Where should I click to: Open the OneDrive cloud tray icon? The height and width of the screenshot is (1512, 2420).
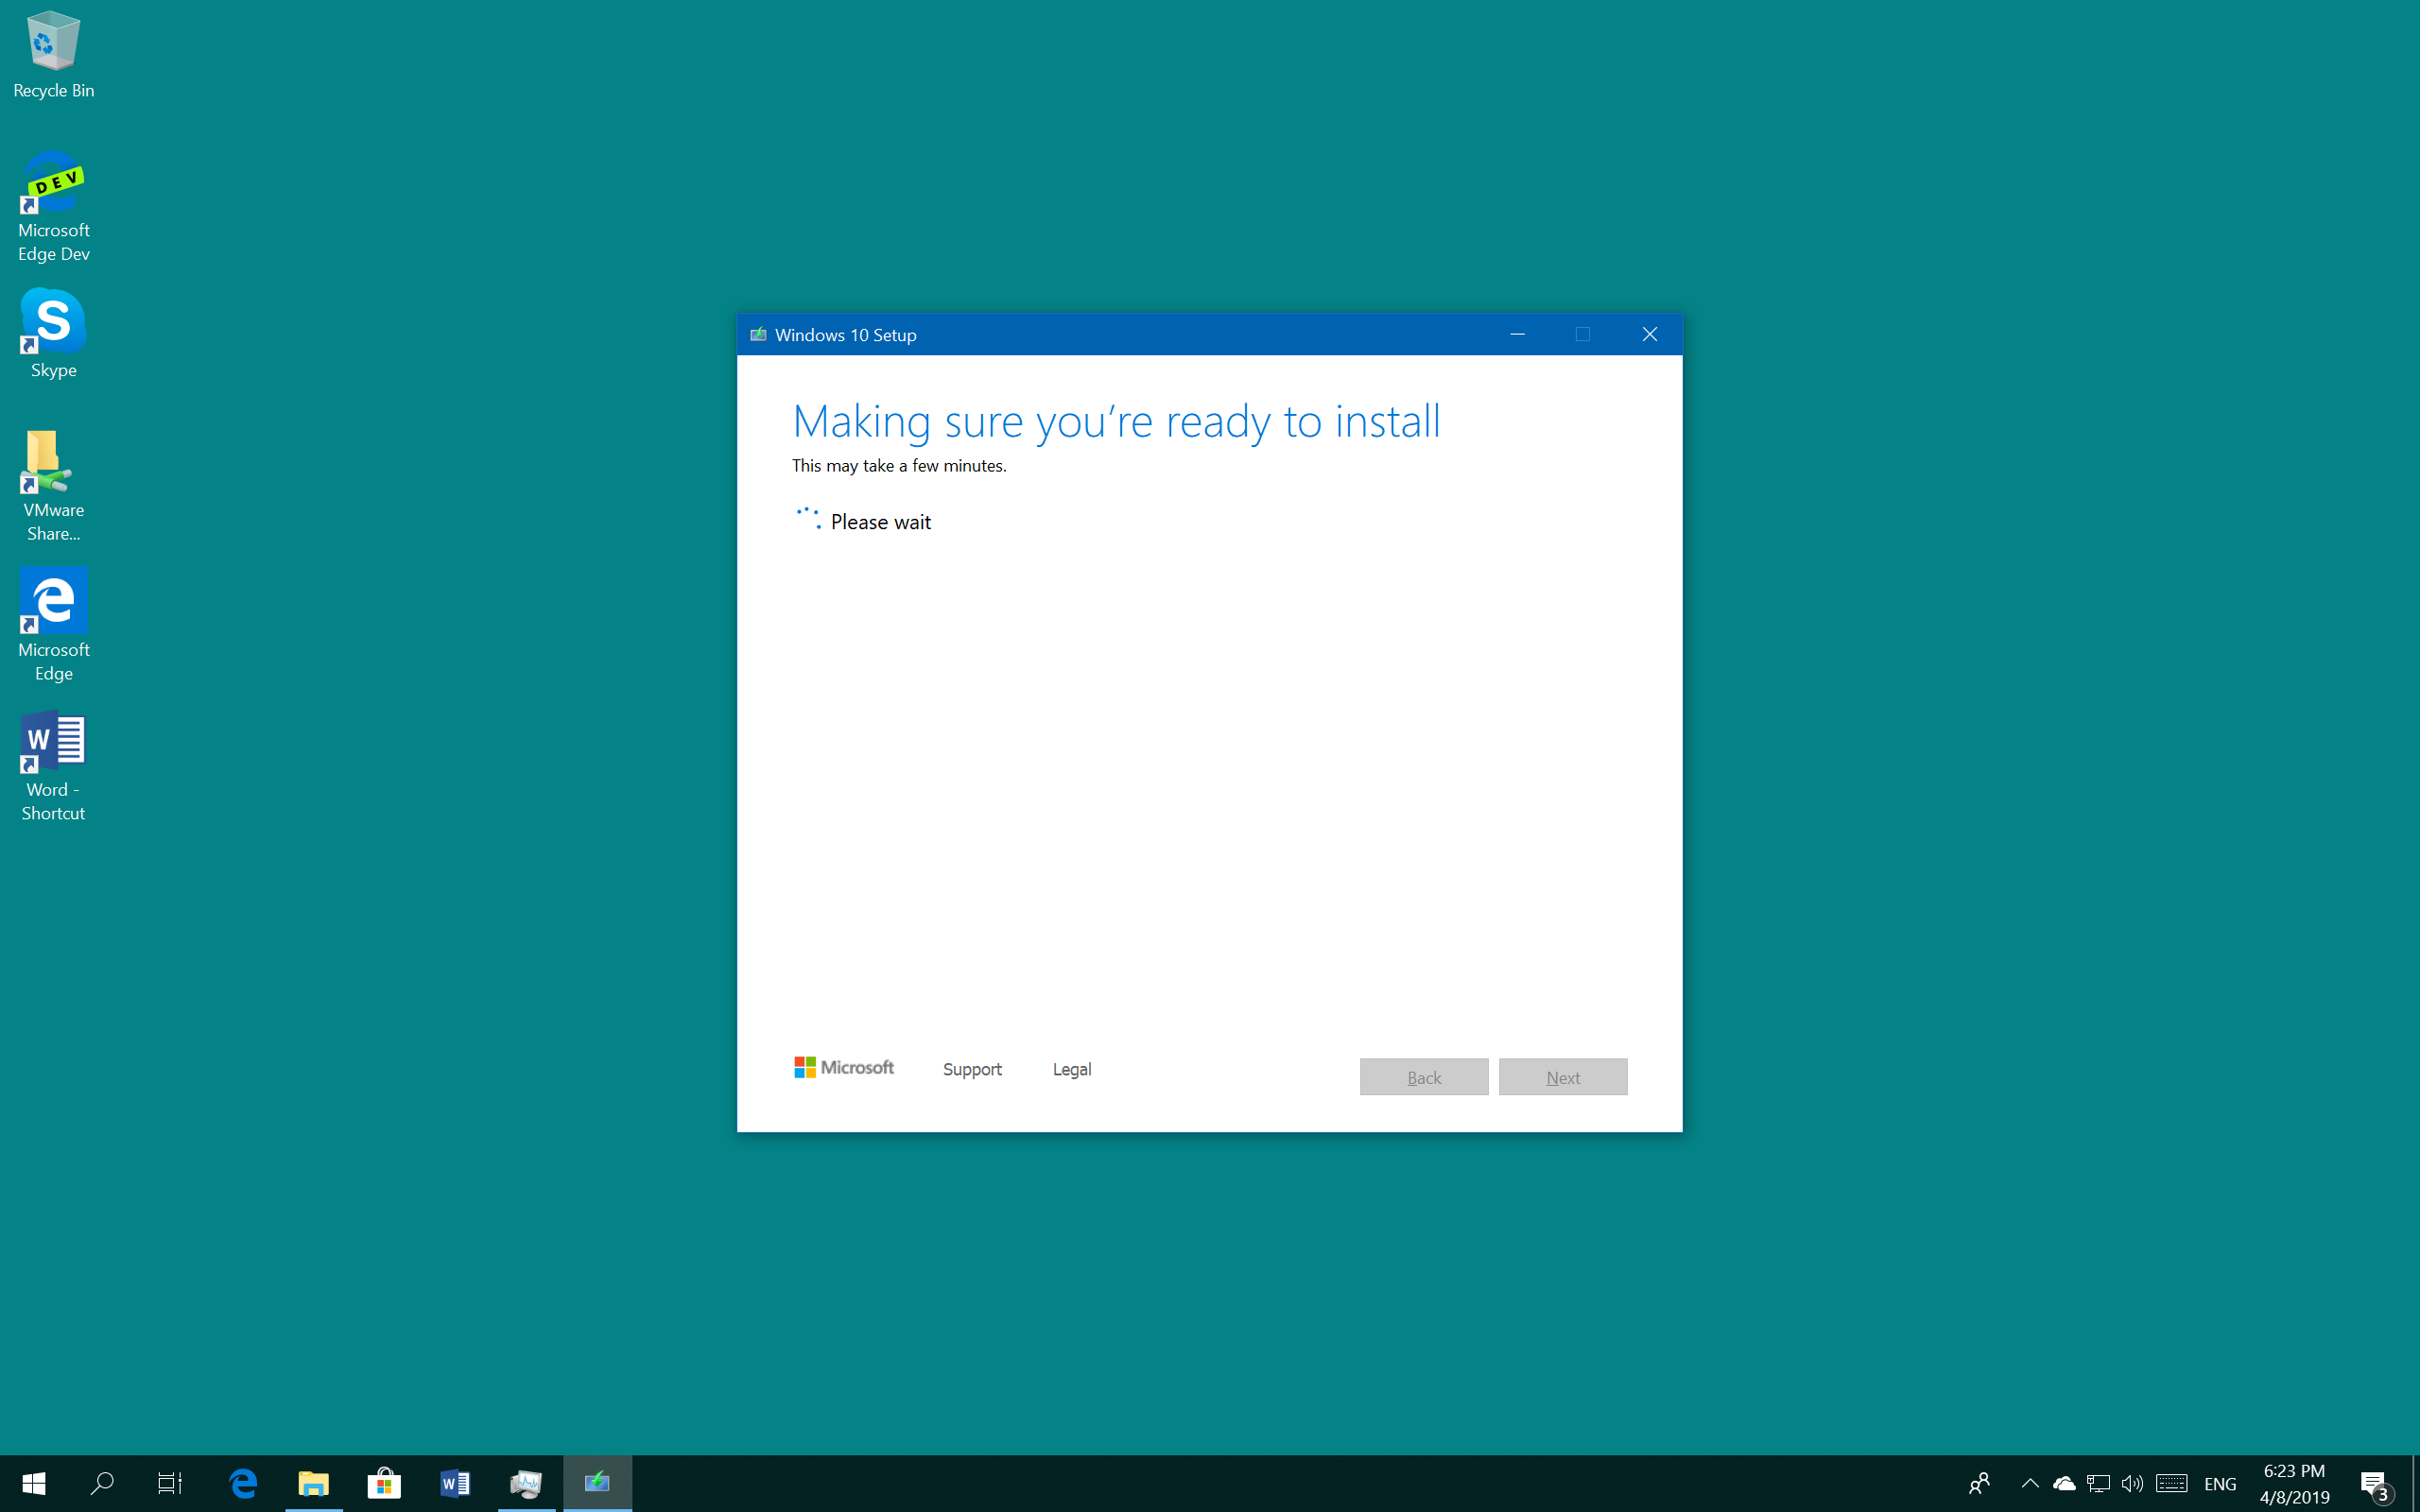(x=2064, y=1483)
